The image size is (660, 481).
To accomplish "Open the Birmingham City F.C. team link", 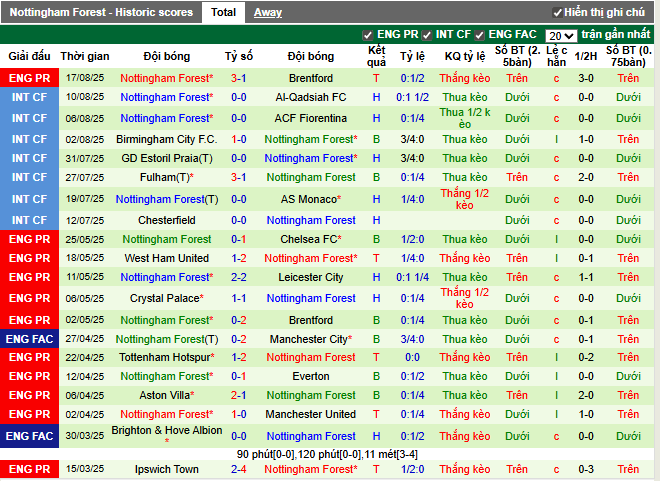I will (x=167, y=139).
